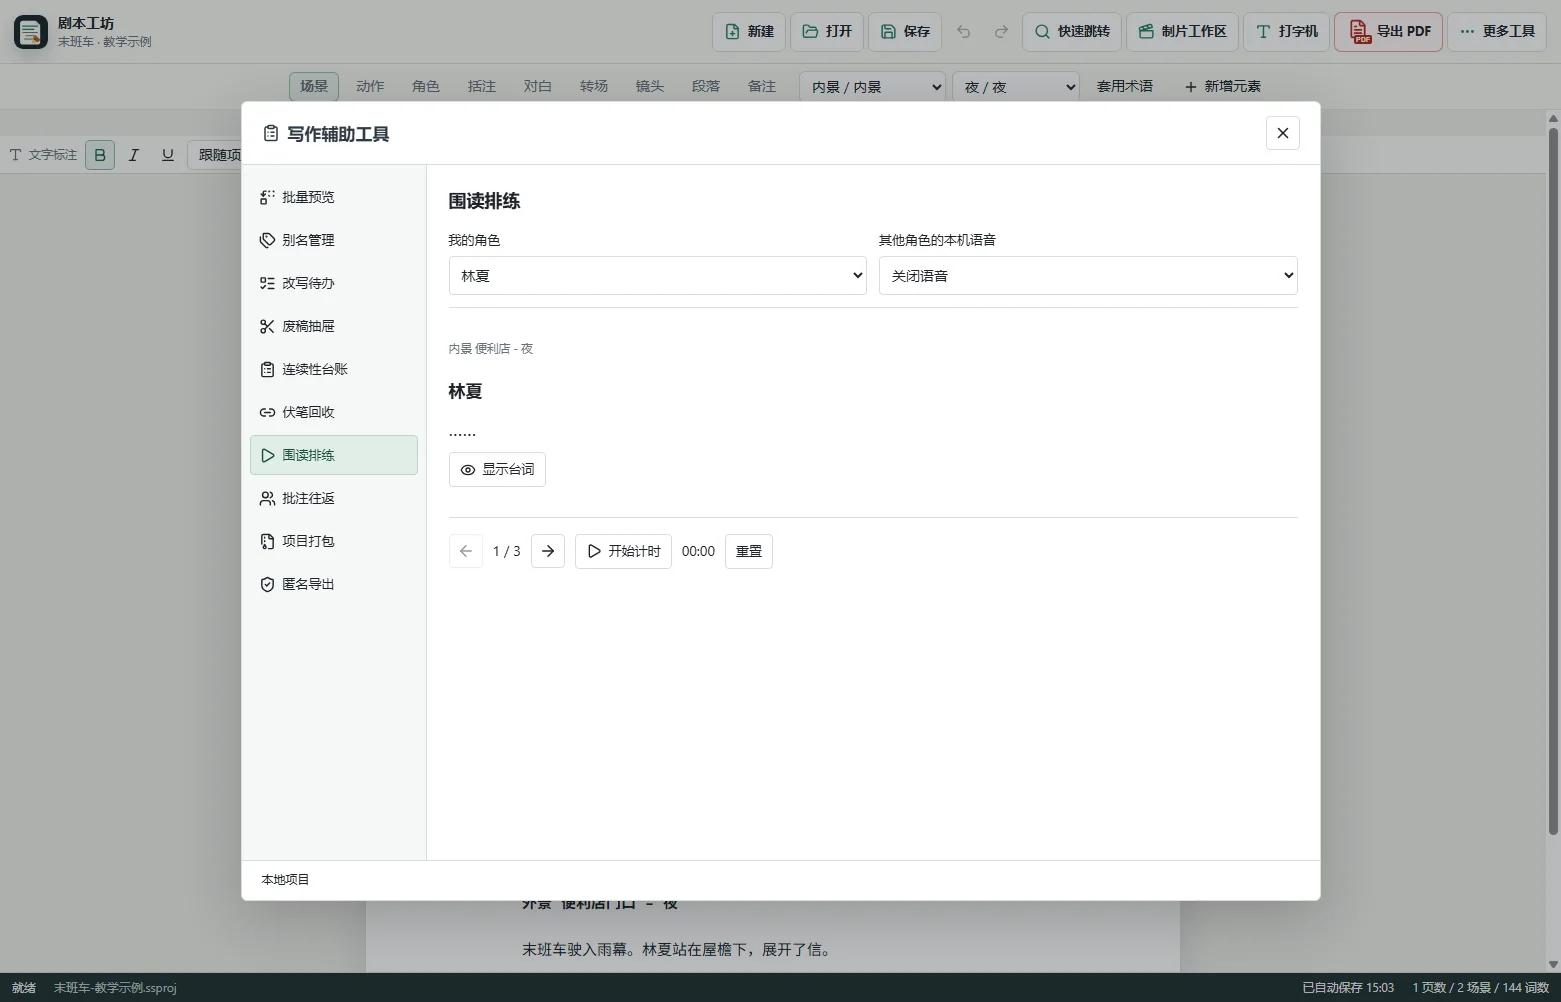Go to next line arrow
Image resolution: width=1561 pixels, height=1002 pixels.
point(548,551)
